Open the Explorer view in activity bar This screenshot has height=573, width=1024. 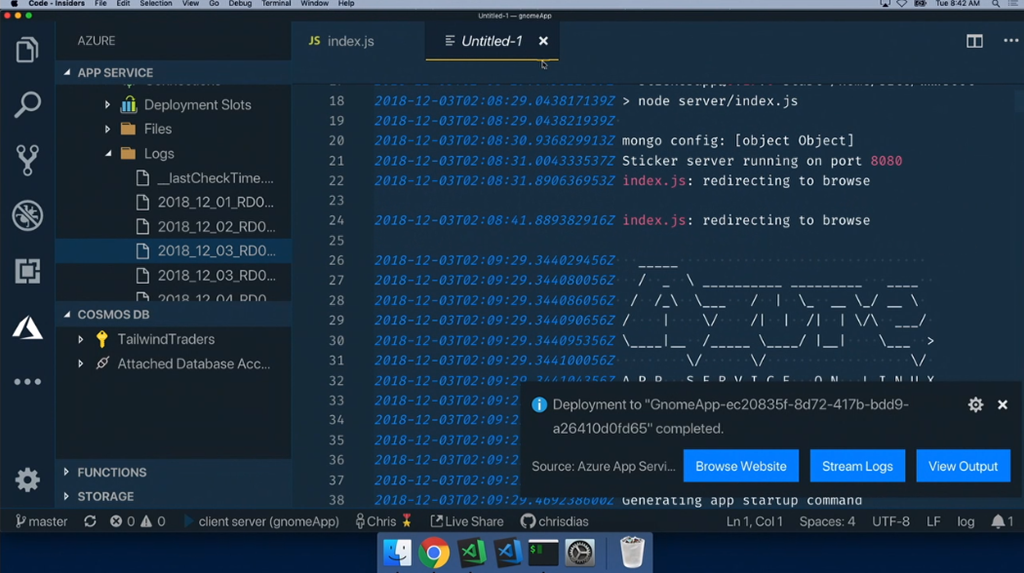coord(27,50)
